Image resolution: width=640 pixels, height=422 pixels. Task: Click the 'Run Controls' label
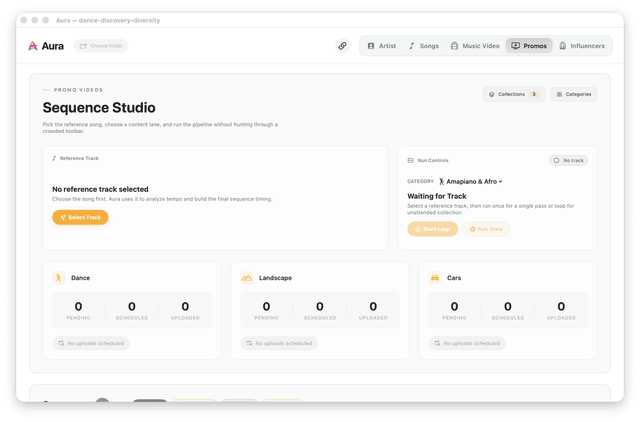433,160
